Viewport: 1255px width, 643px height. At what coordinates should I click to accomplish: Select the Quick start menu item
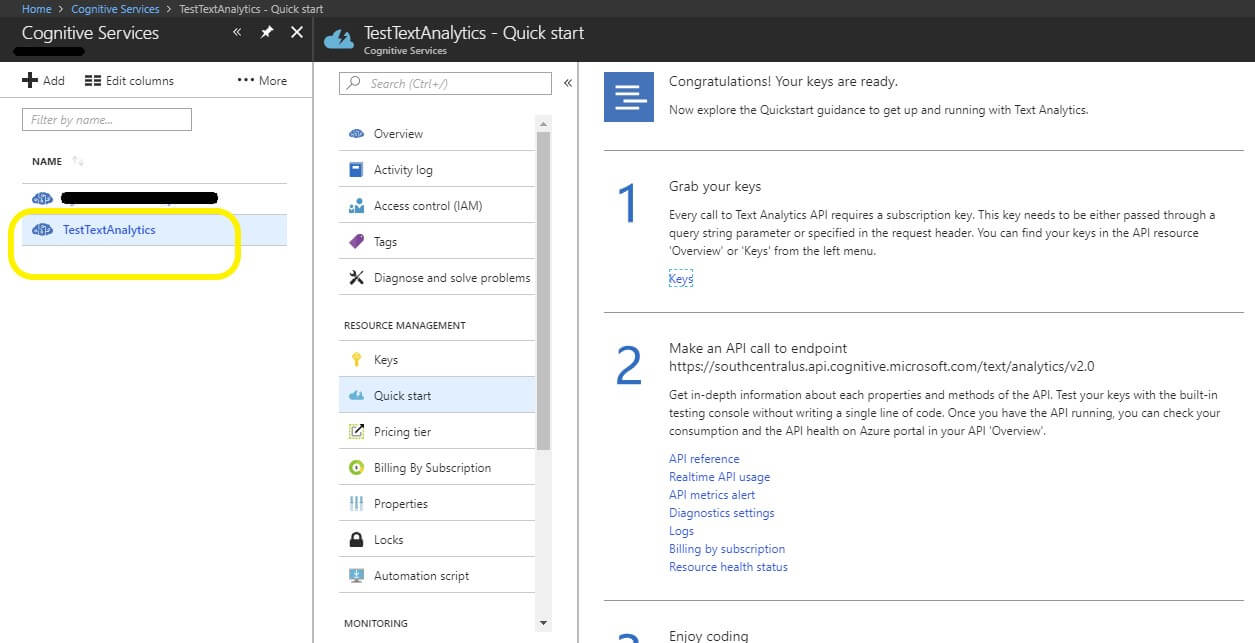[437, 395]
